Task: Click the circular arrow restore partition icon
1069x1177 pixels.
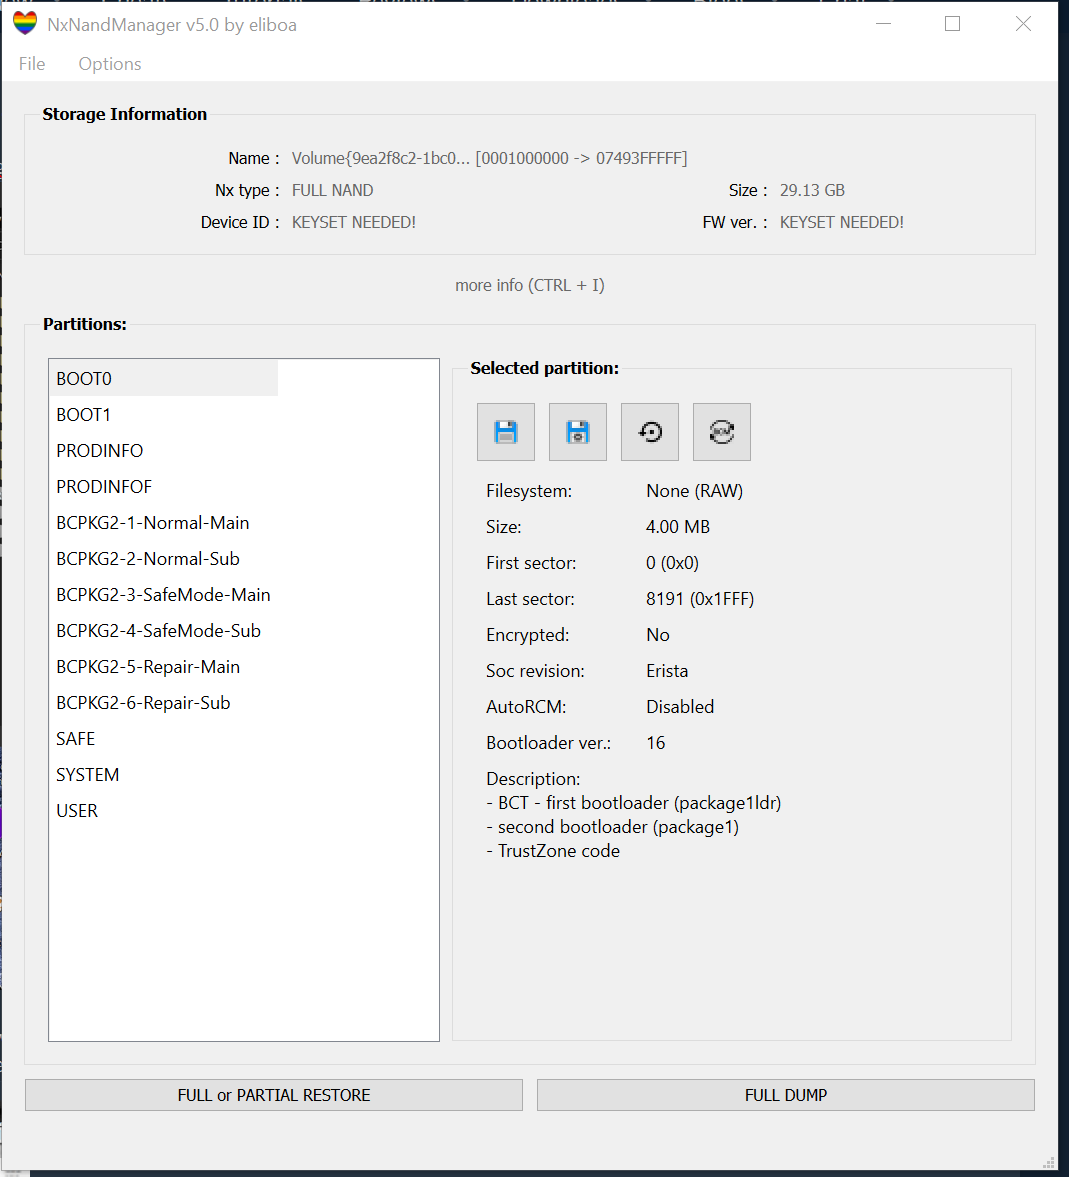Action: [x=650, y=432]
